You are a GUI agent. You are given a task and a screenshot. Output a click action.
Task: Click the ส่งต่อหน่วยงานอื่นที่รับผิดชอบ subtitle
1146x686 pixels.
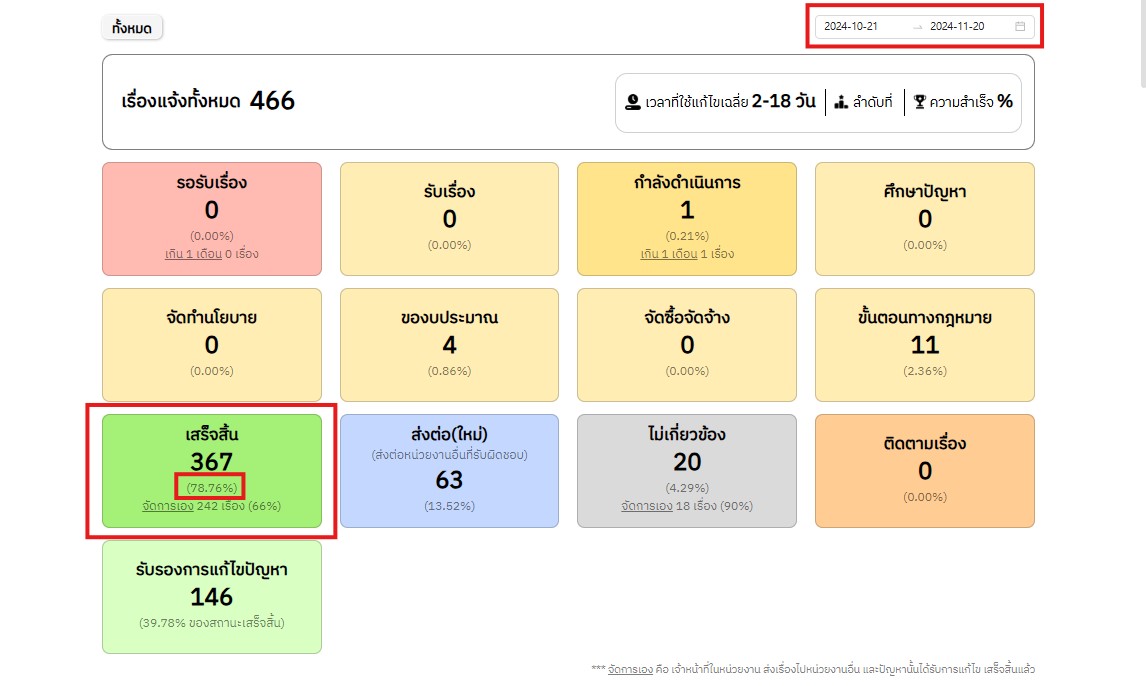coord(449,455)
